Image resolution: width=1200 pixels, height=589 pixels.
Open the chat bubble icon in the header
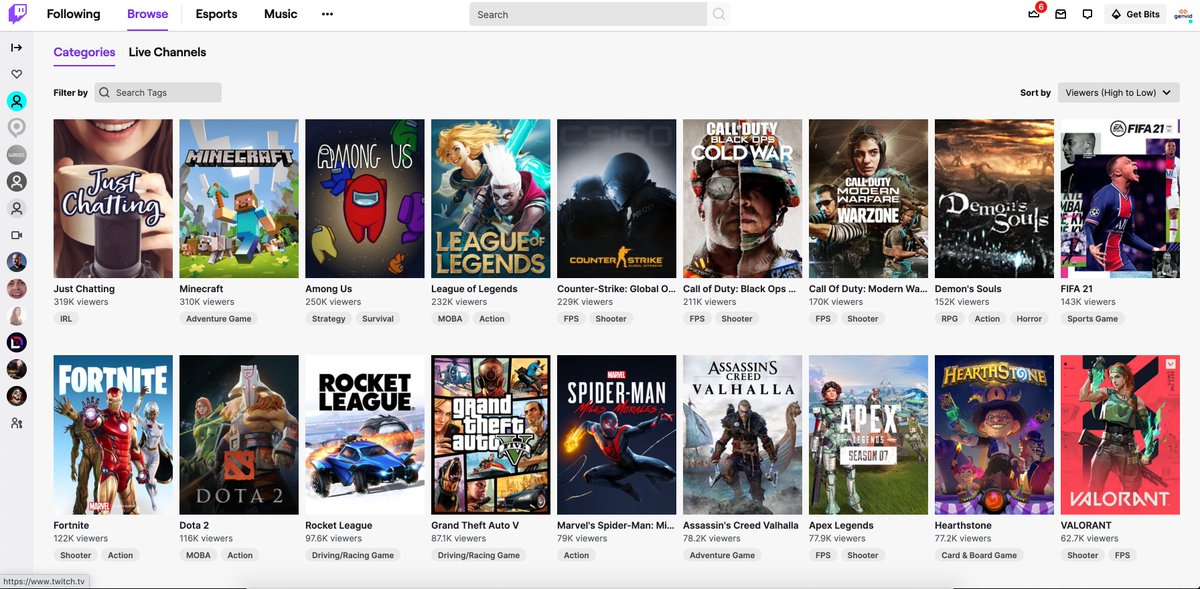point(1087,14)
